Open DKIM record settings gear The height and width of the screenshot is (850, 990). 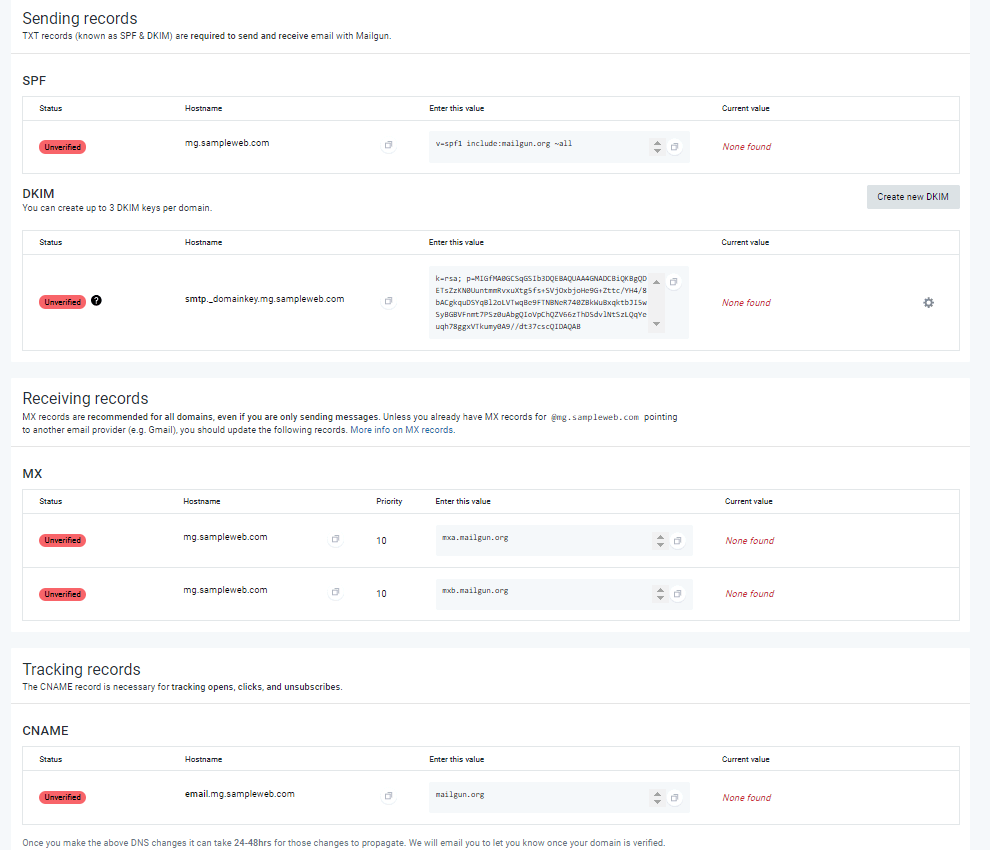click(x=928, y=302)
